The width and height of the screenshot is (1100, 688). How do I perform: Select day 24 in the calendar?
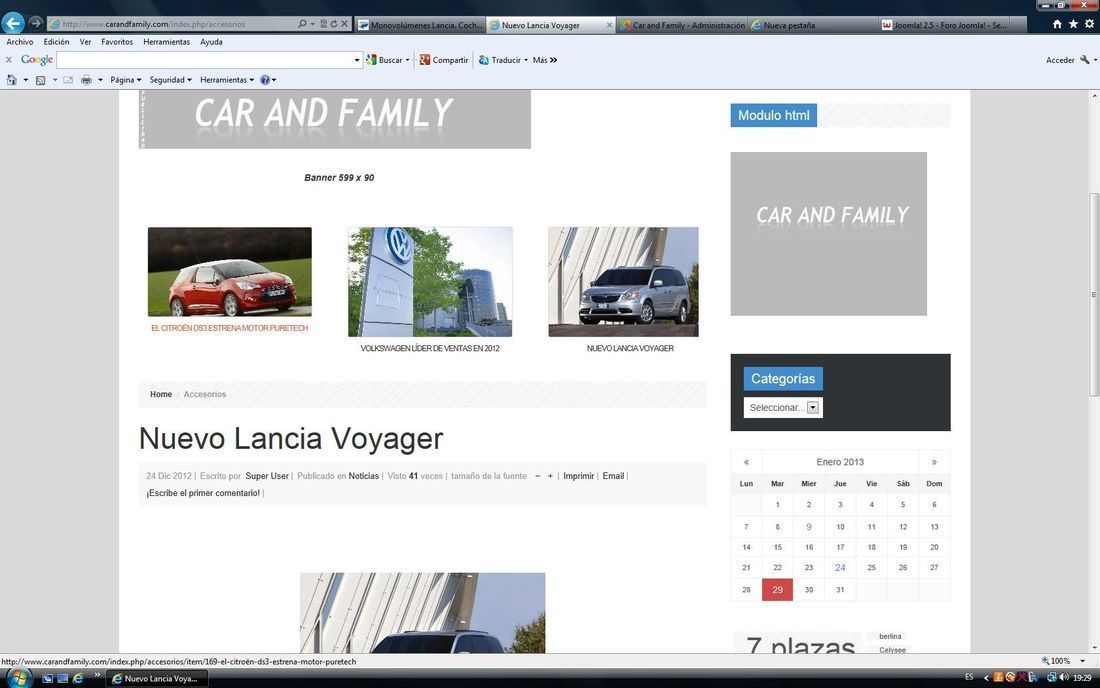[x=840, y=568]
